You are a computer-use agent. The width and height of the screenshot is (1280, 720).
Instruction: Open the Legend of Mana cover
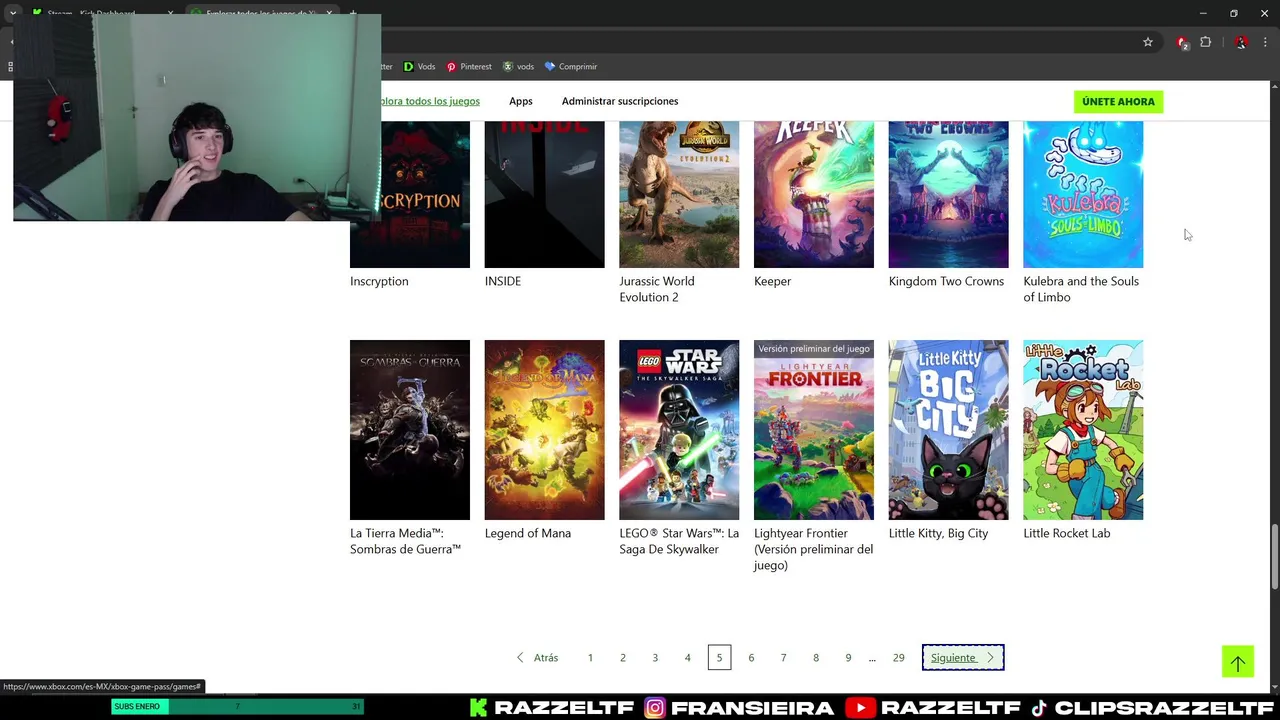pyautogui.click(x=544, y=430)
